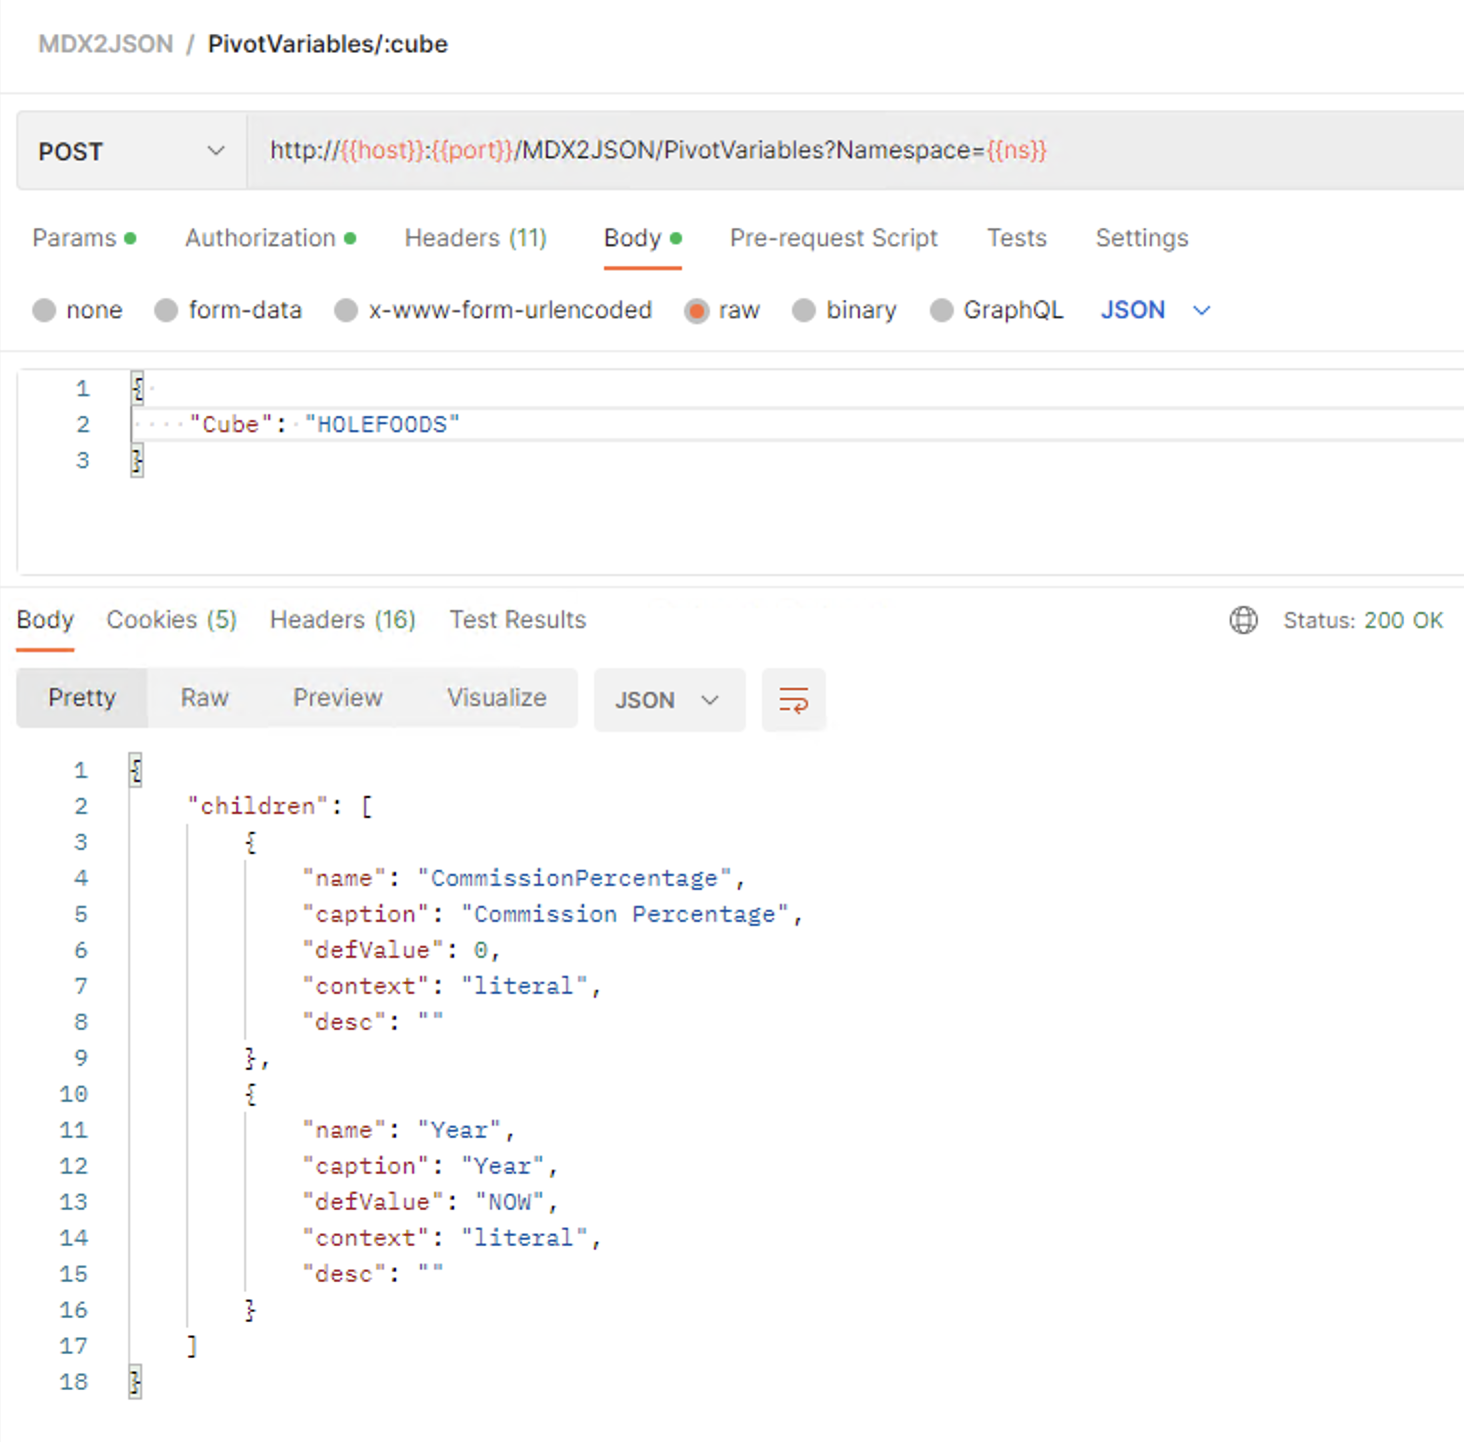Select the none body type radio
The height and width of the screenshot is (1442, 1464).
click(x=44, y=310)
